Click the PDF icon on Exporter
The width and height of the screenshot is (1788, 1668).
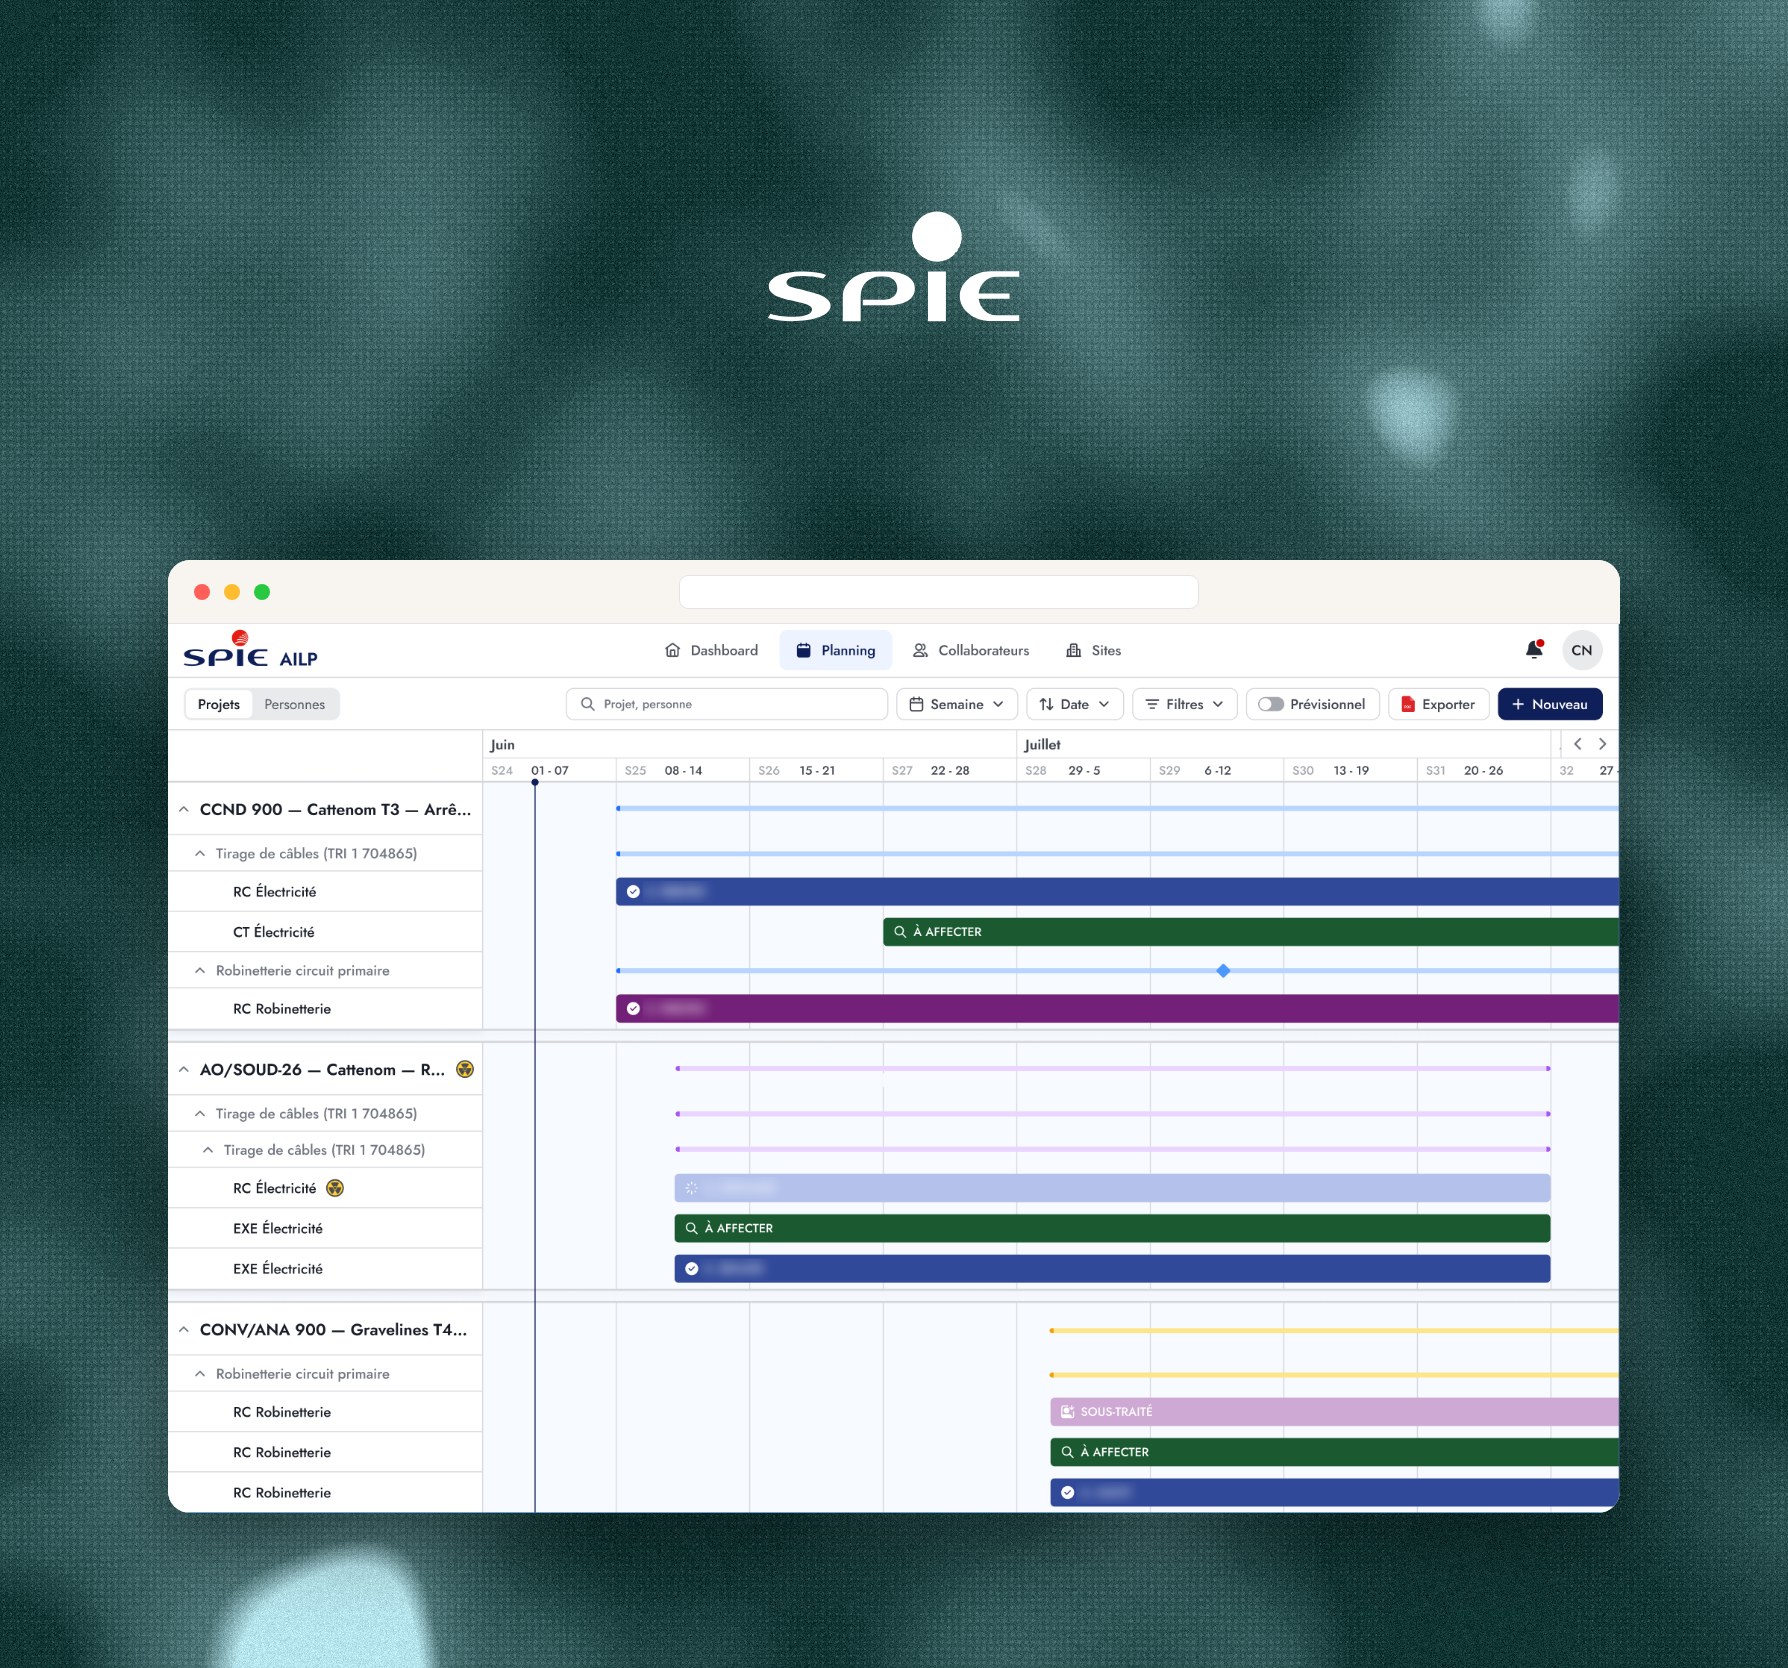tap(1408, 704)
